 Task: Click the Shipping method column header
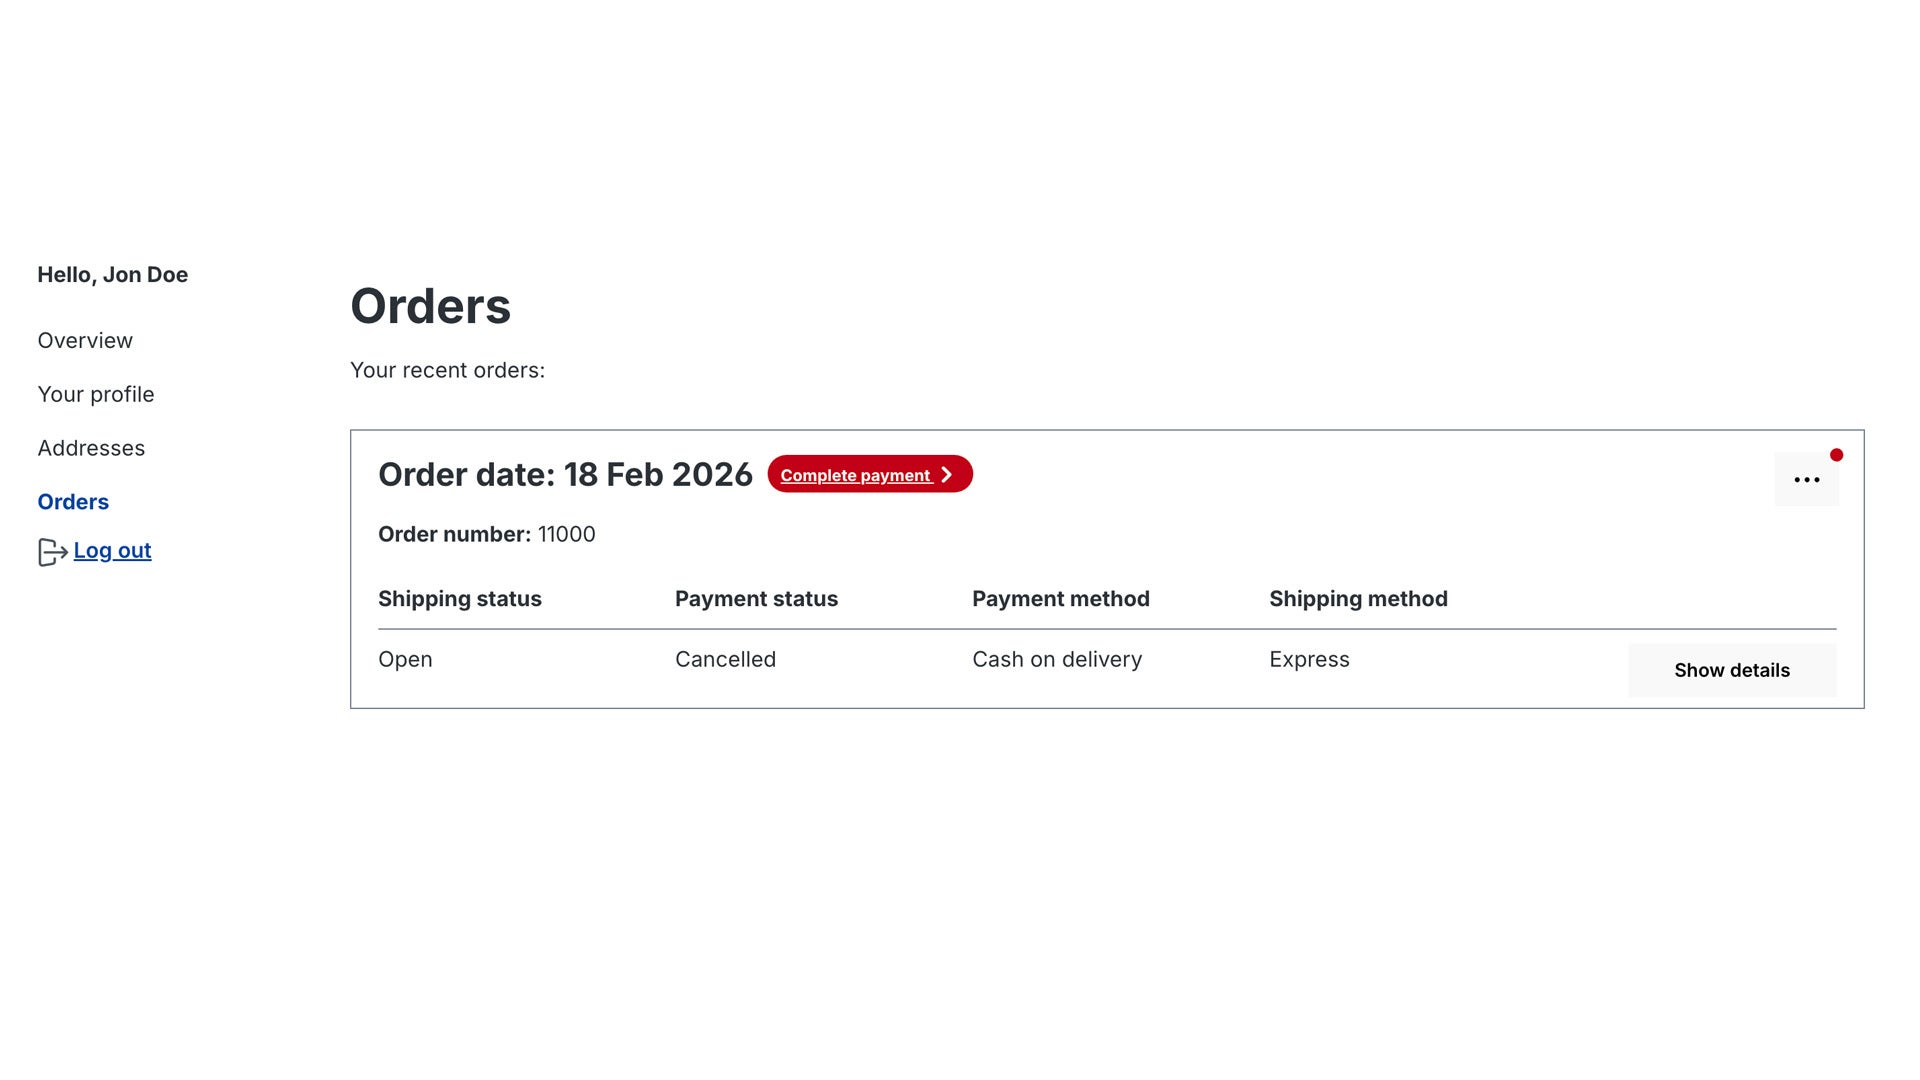(x=1358, y=599)
